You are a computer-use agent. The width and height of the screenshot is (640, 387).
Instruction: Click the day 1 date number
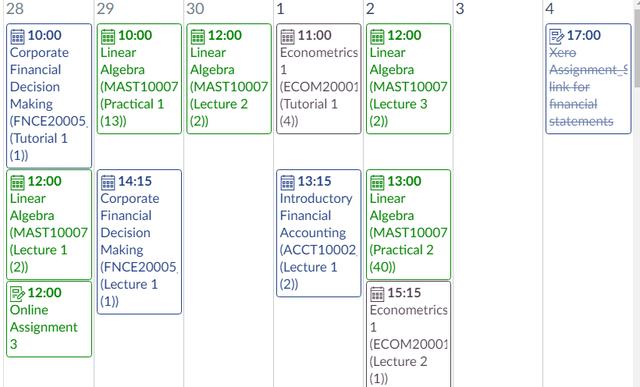[280, 9]
